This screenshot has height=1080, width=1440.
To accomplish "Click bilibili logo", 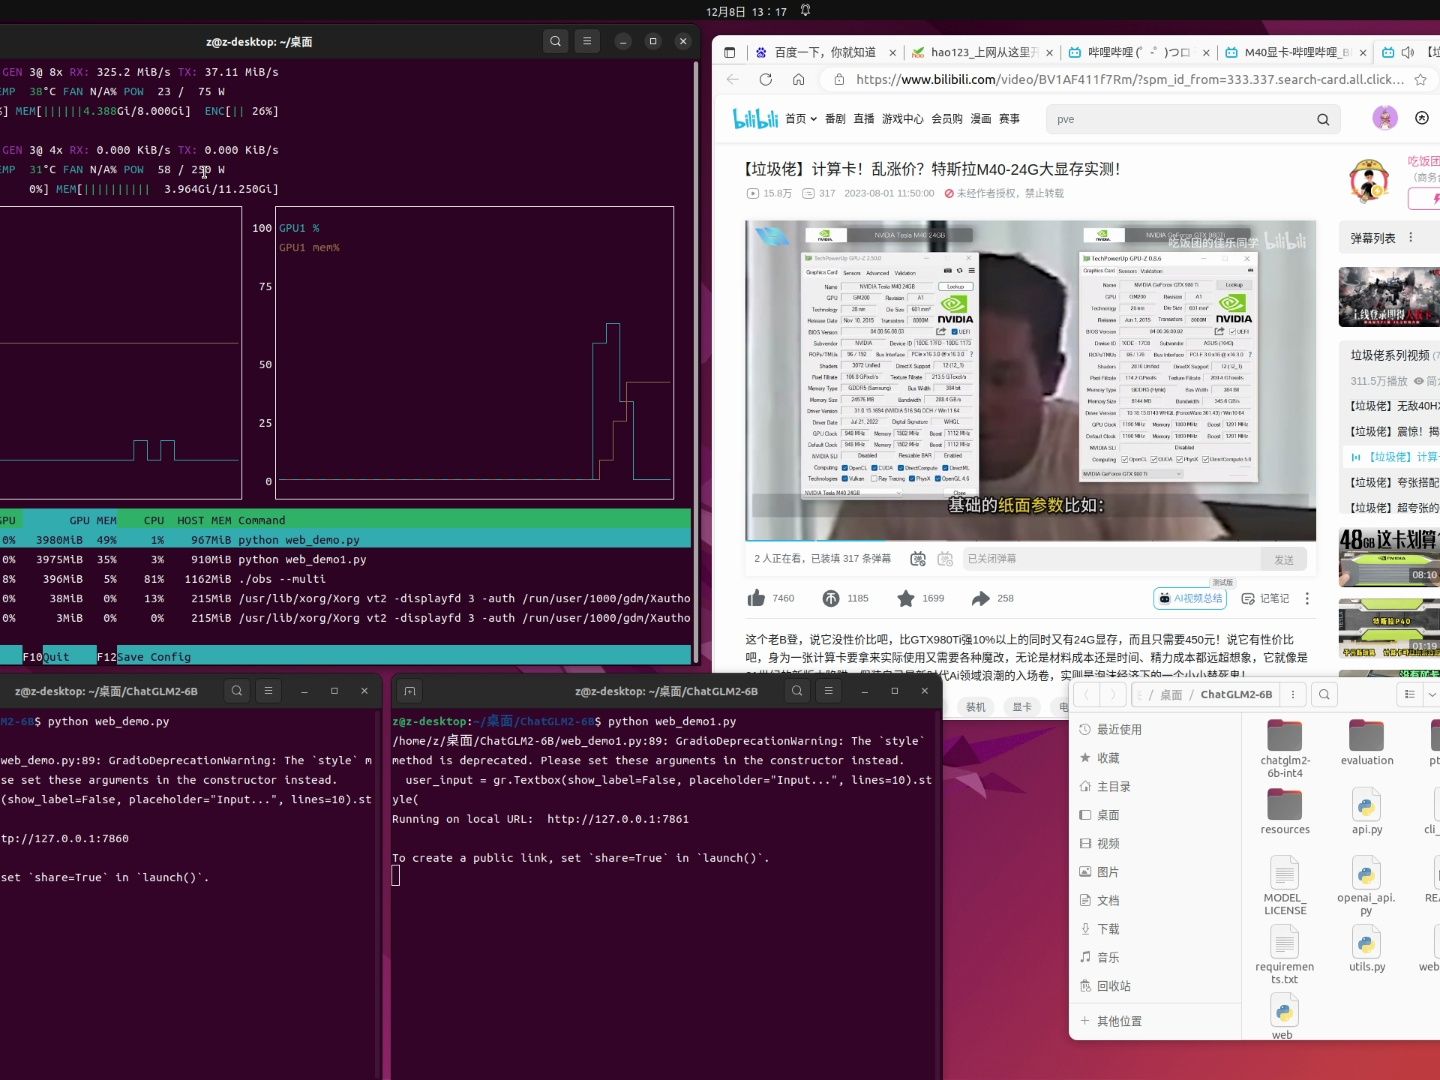I will [x=755, y=118].
